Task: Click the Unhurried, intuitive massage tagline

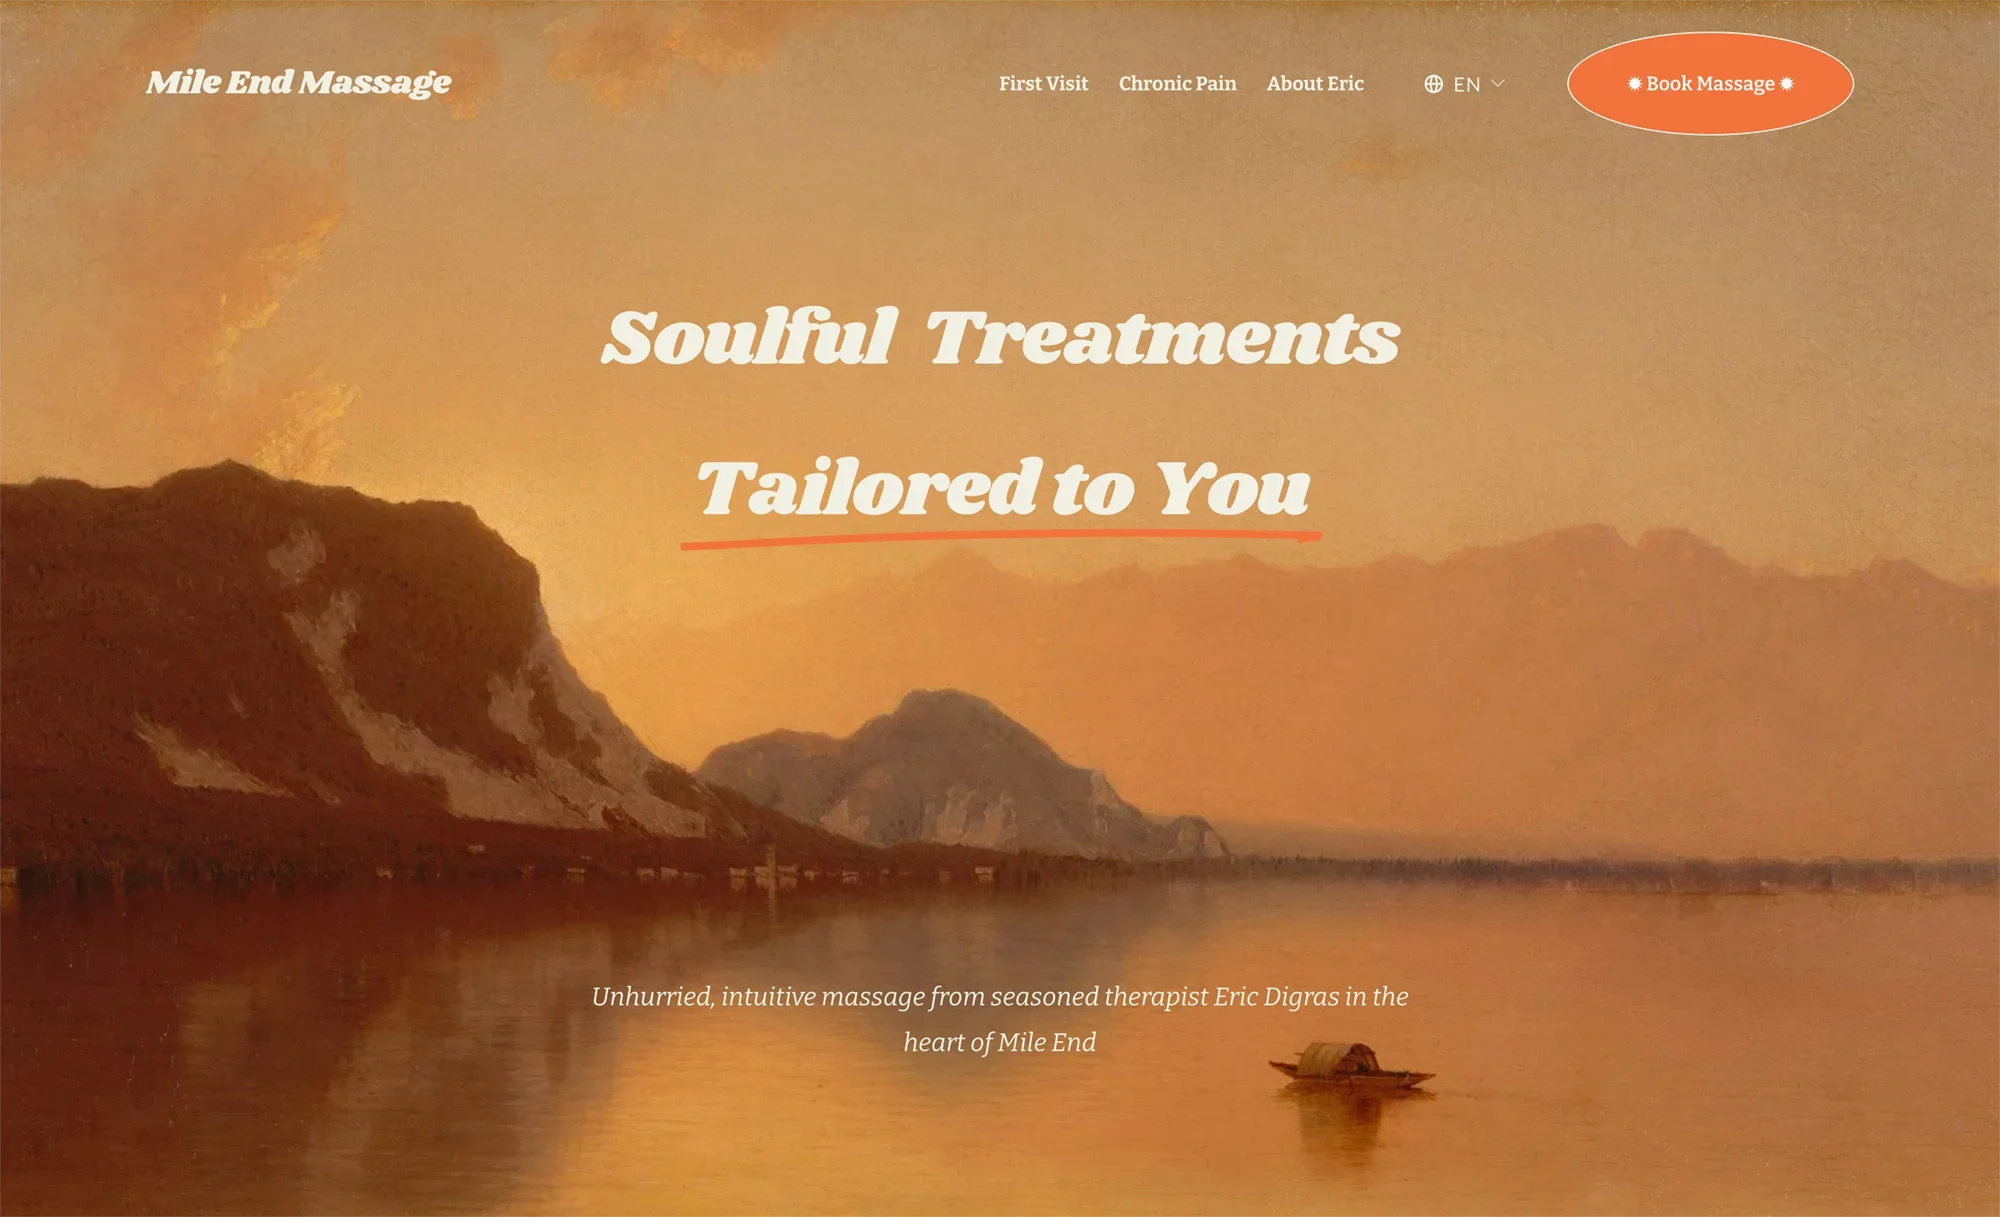Action: [1000, 1019]
